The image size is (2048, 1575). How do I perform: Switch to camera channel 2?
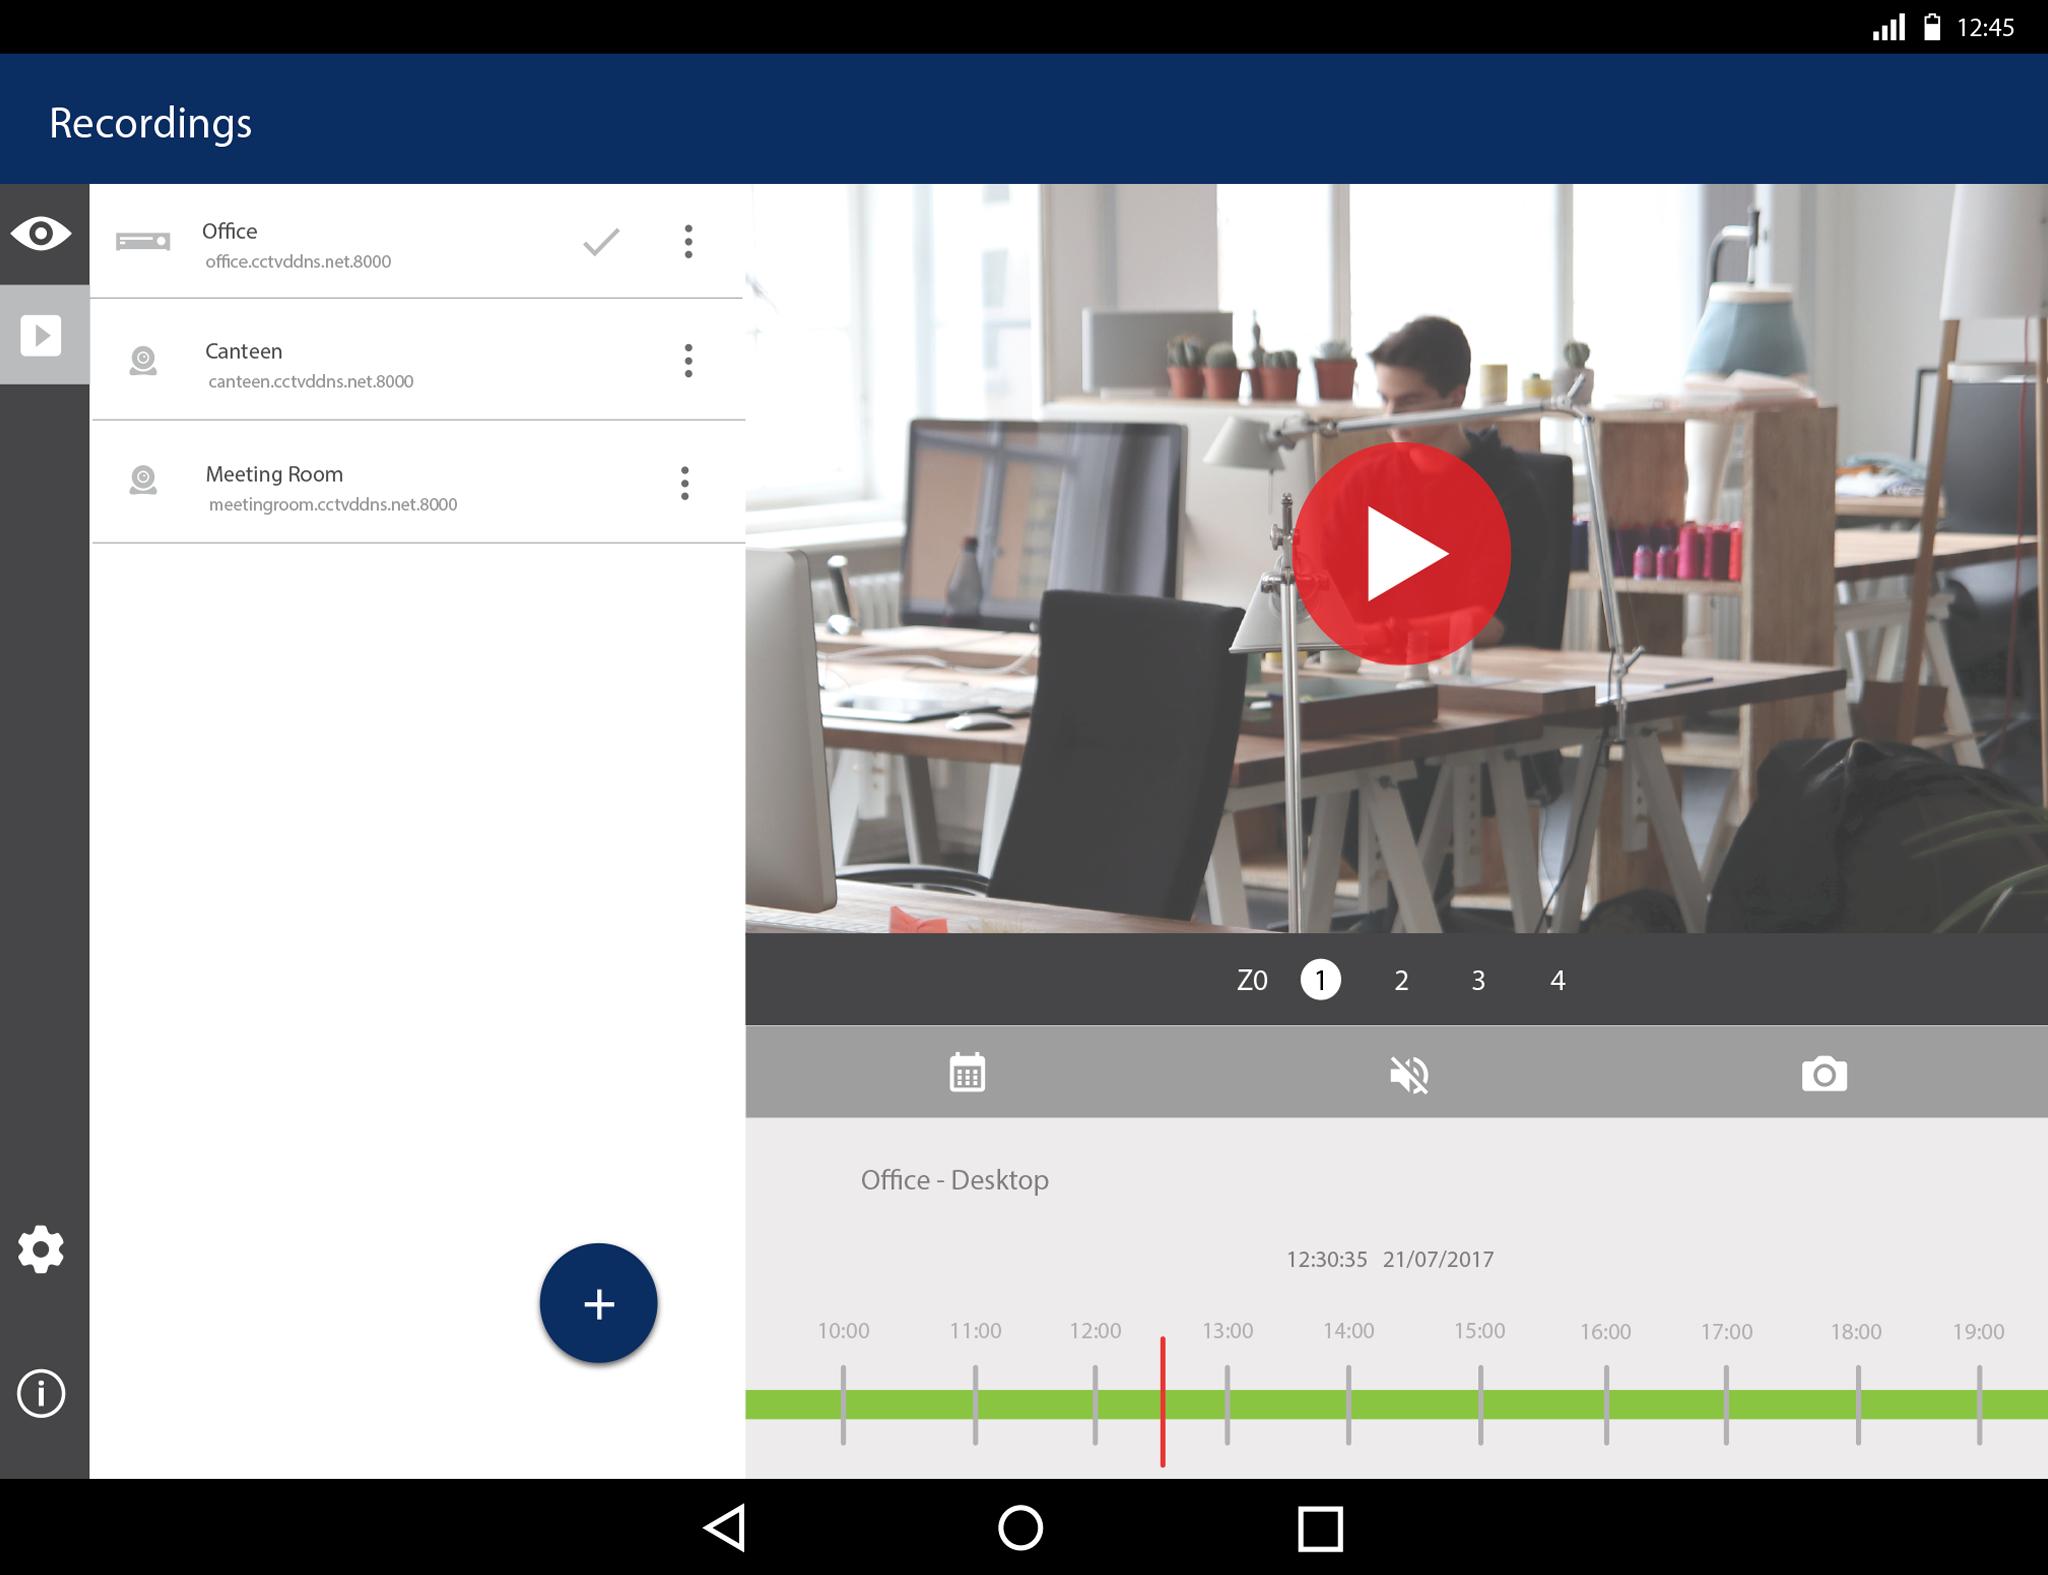tap(1401, 980)
